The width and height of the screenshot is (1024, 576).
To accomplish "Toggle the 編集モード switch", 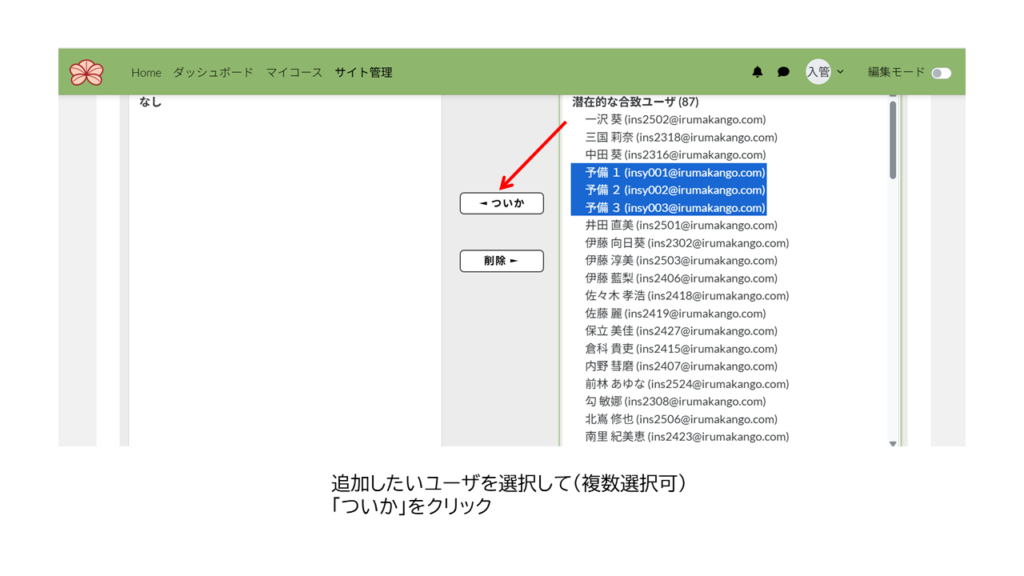I will coord(940,73).
